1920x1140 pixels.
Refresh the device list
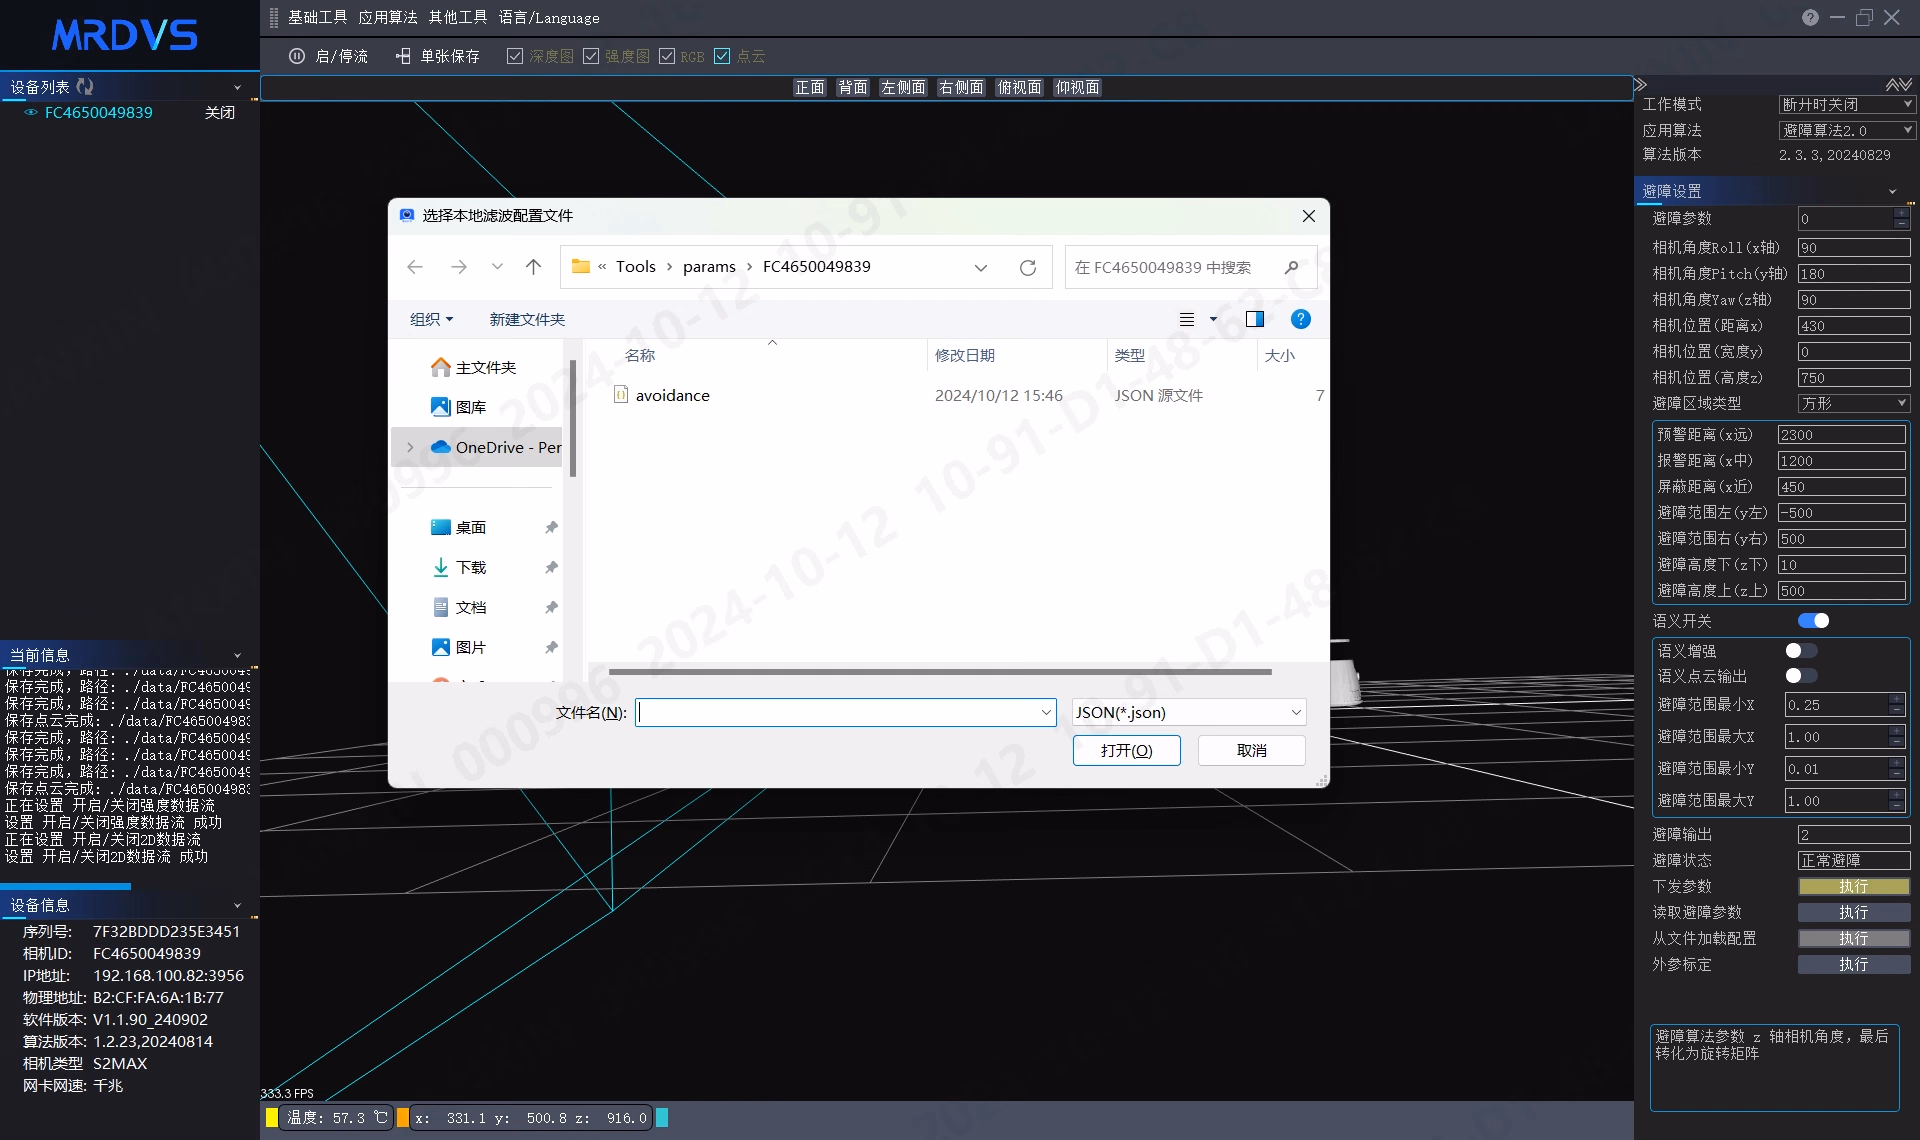coord(85,87)
